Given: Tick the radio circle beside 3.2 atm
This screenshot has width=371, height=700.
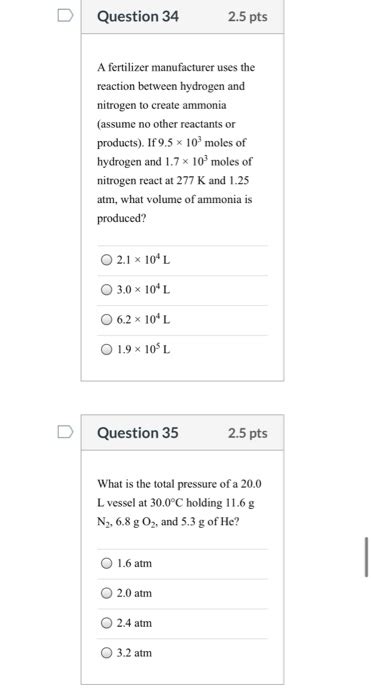Looking at the screenshot, I should [x=106, y=653].
